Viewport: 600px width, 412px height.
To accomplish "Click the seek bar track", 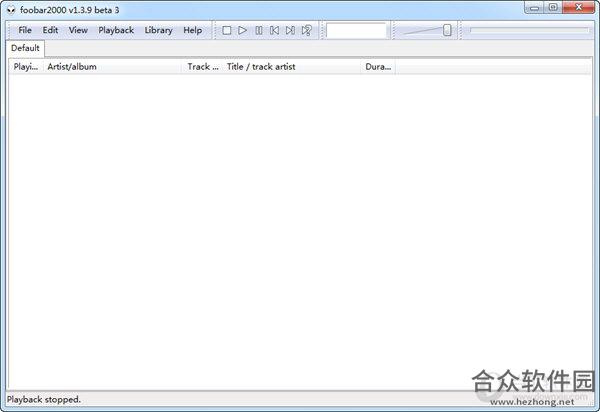I will coord(529,30).
